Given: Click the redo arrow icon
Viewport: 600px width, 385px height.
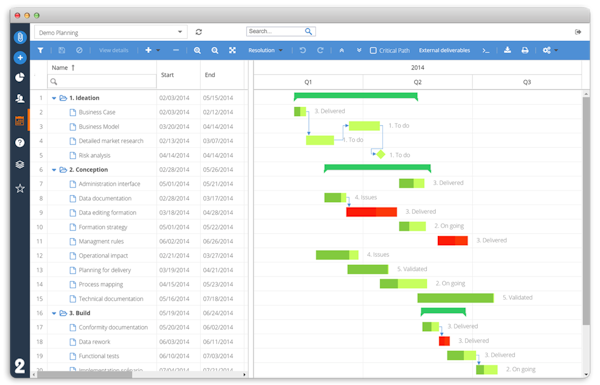Looking at the screenshot, I should coord(320,51).
